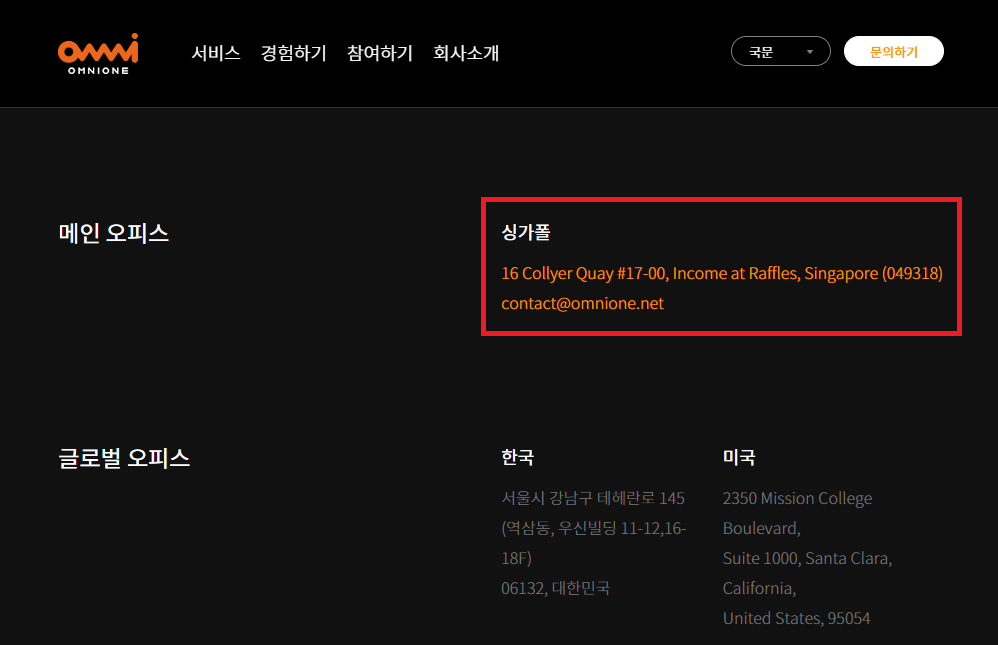Click the contact@omnione.net email address
The image size is (998, 645).
(x=582, y=303)
